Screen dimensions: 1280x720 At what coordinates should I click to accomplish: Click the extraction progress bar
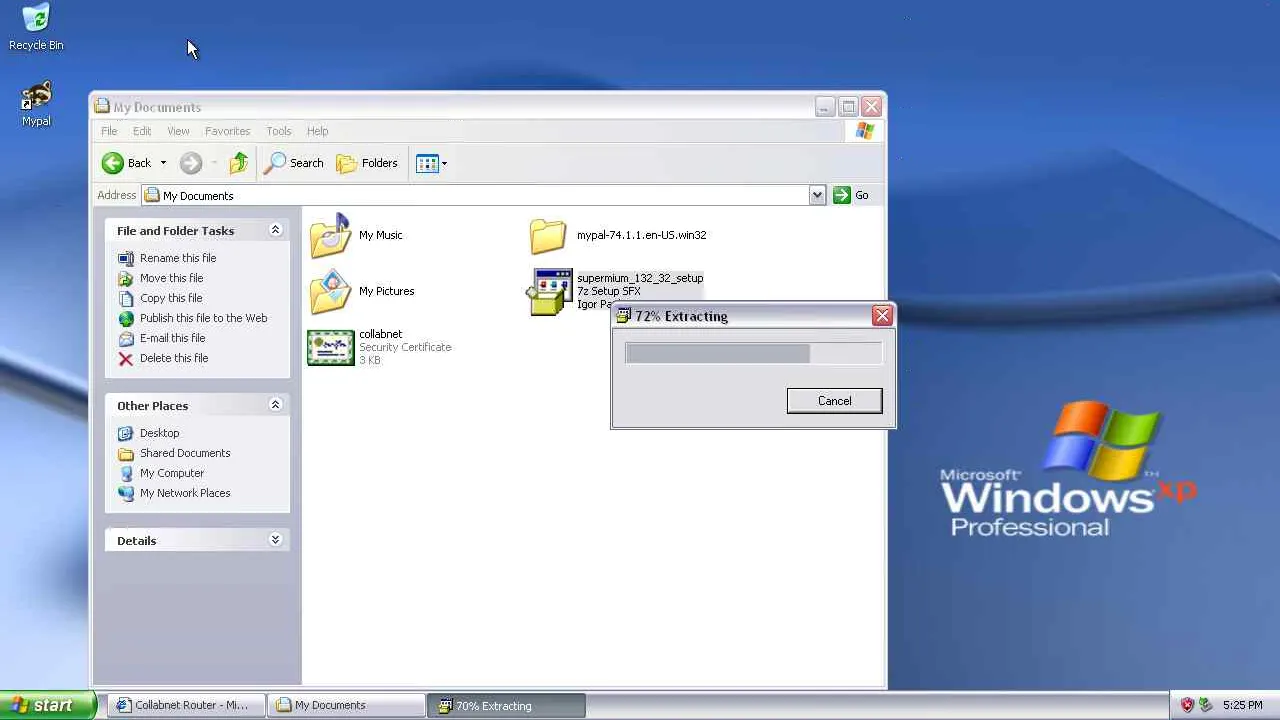tap(753, 353)
